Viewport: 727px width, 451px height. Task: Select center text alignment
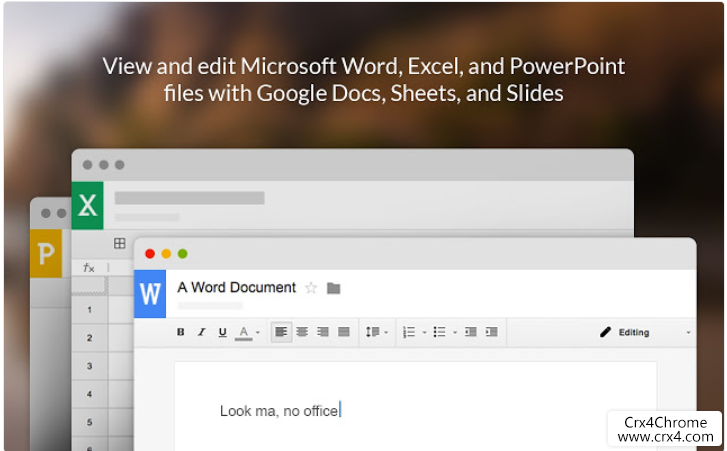point(302,332)
